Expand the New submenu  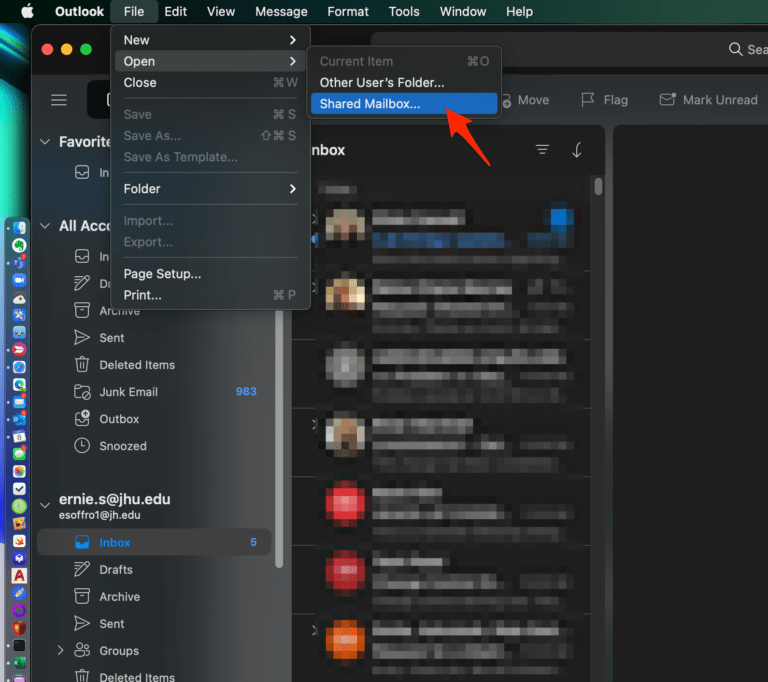pyautogui.click(x=210, y=40)
